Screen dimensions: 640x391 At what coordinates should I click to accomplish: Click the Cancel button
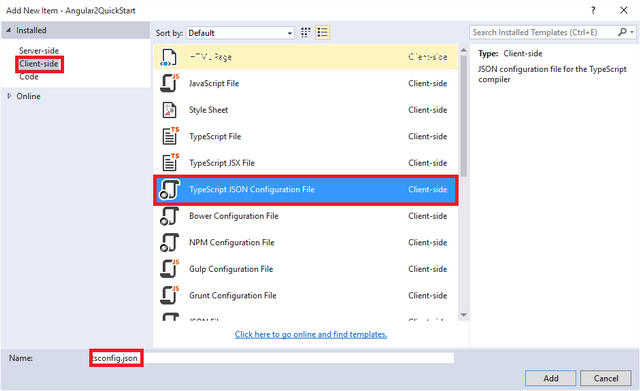click(x=606, y=378)
